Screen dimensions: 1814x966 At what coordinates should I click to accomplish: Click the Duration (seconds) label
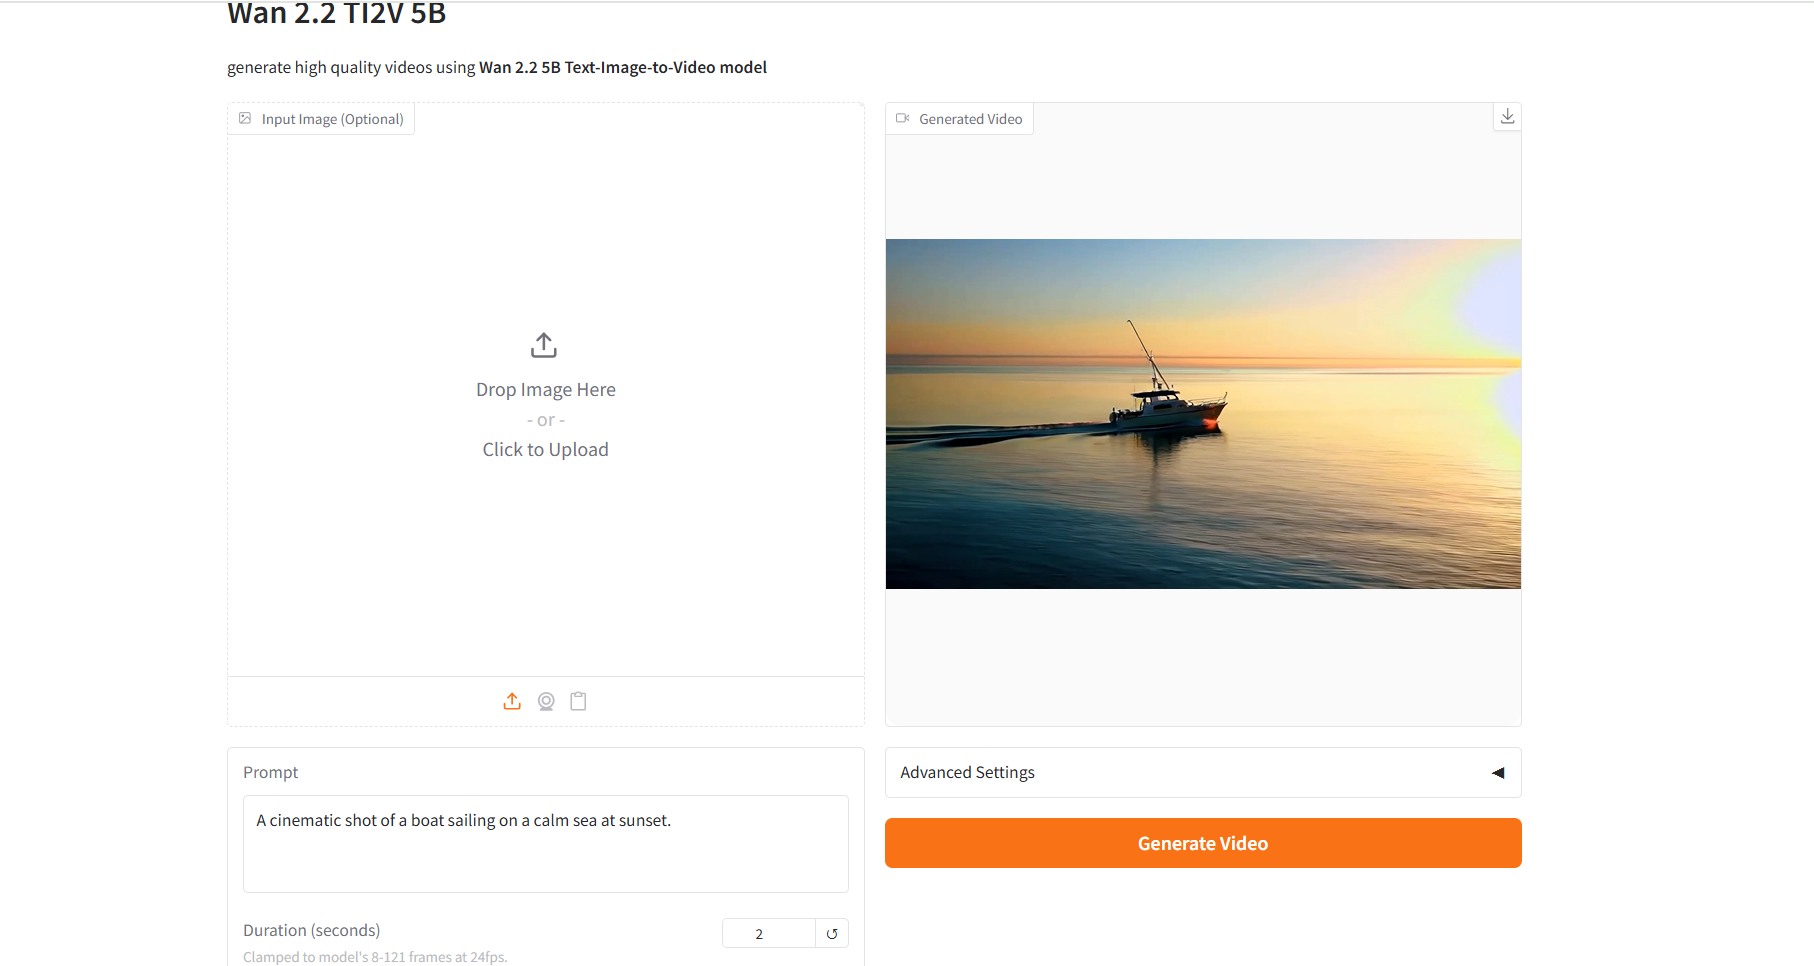(312, 930)
